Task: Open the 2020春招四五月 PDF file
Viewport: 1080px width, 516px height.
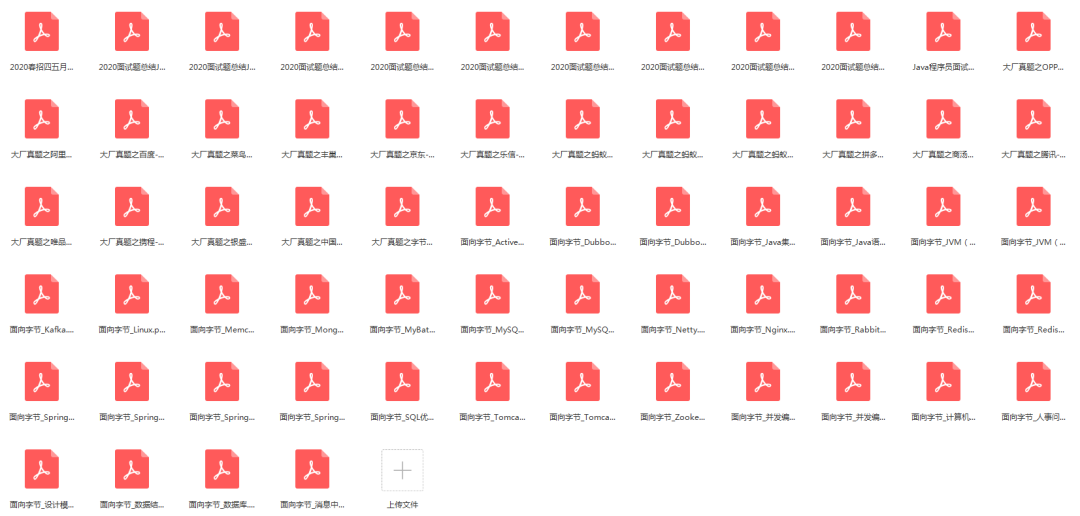Action: 42,32
